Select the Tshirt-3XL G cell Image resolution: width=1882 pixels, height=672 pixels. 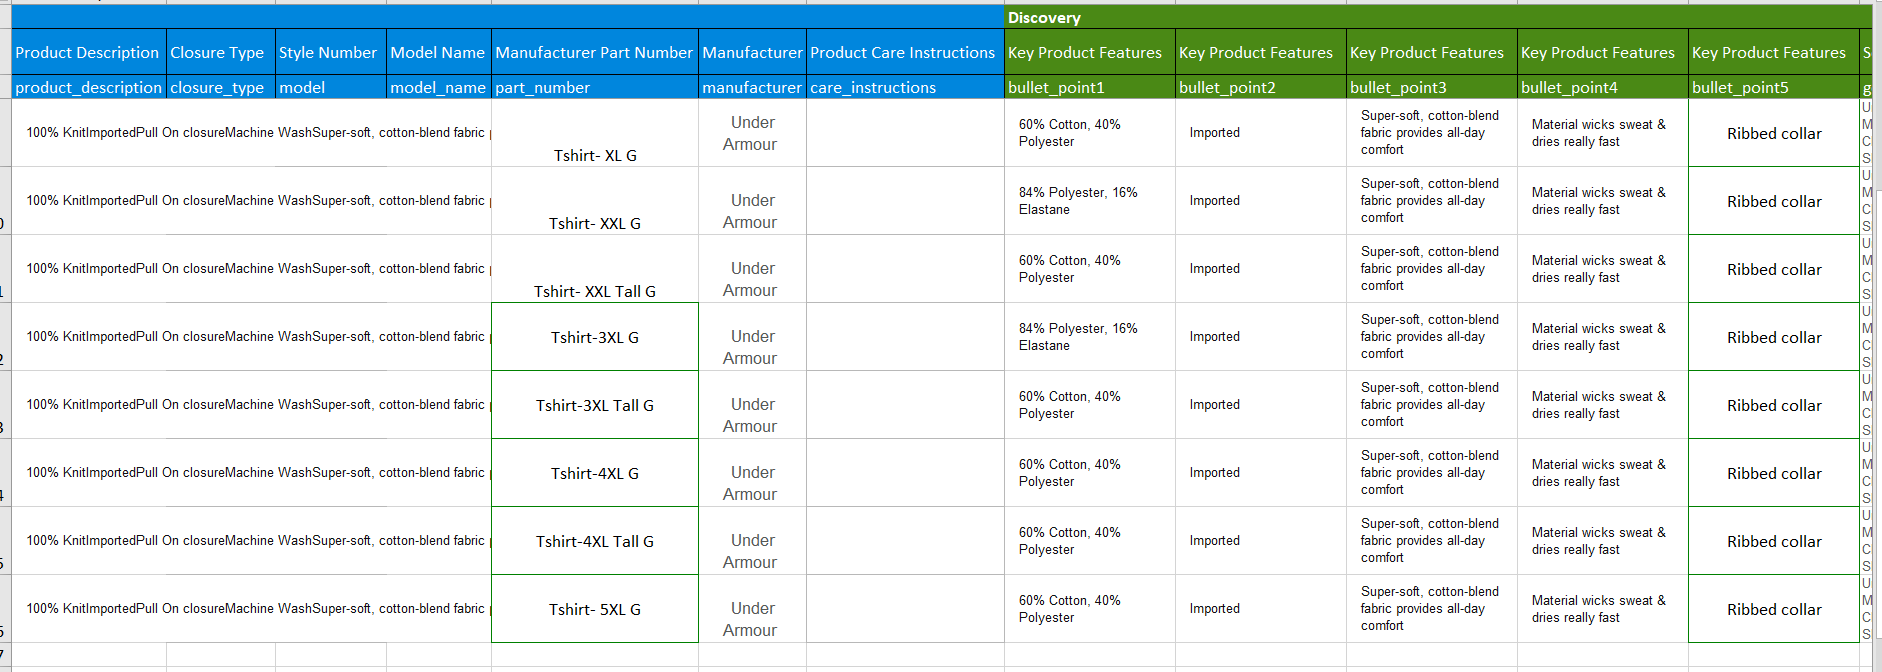point(595,337)
